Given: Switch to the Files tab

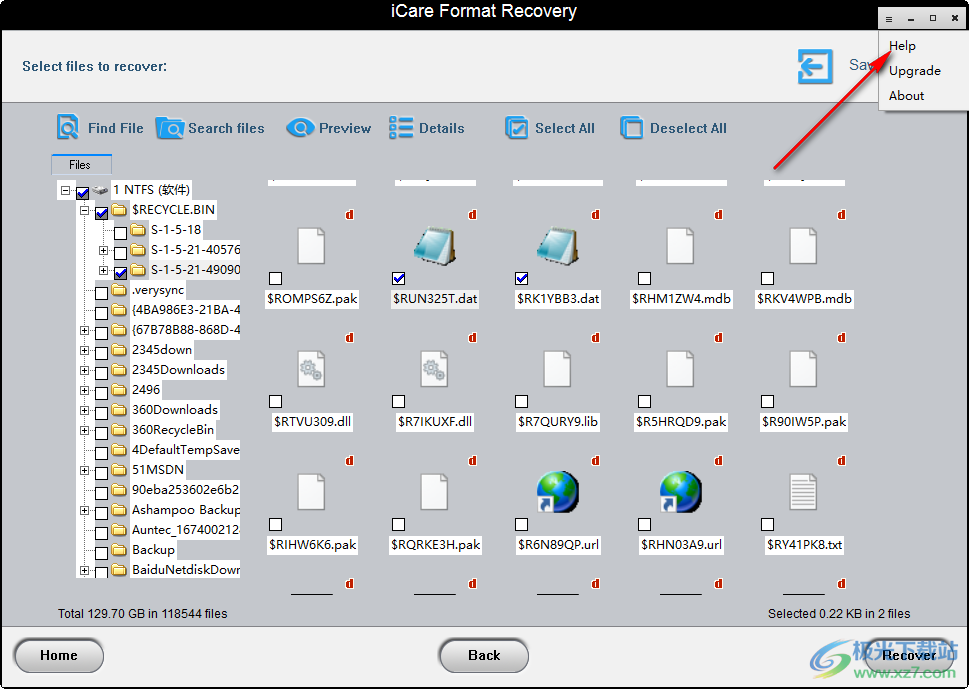Looking at the screenshot, I should pos(81,164).
